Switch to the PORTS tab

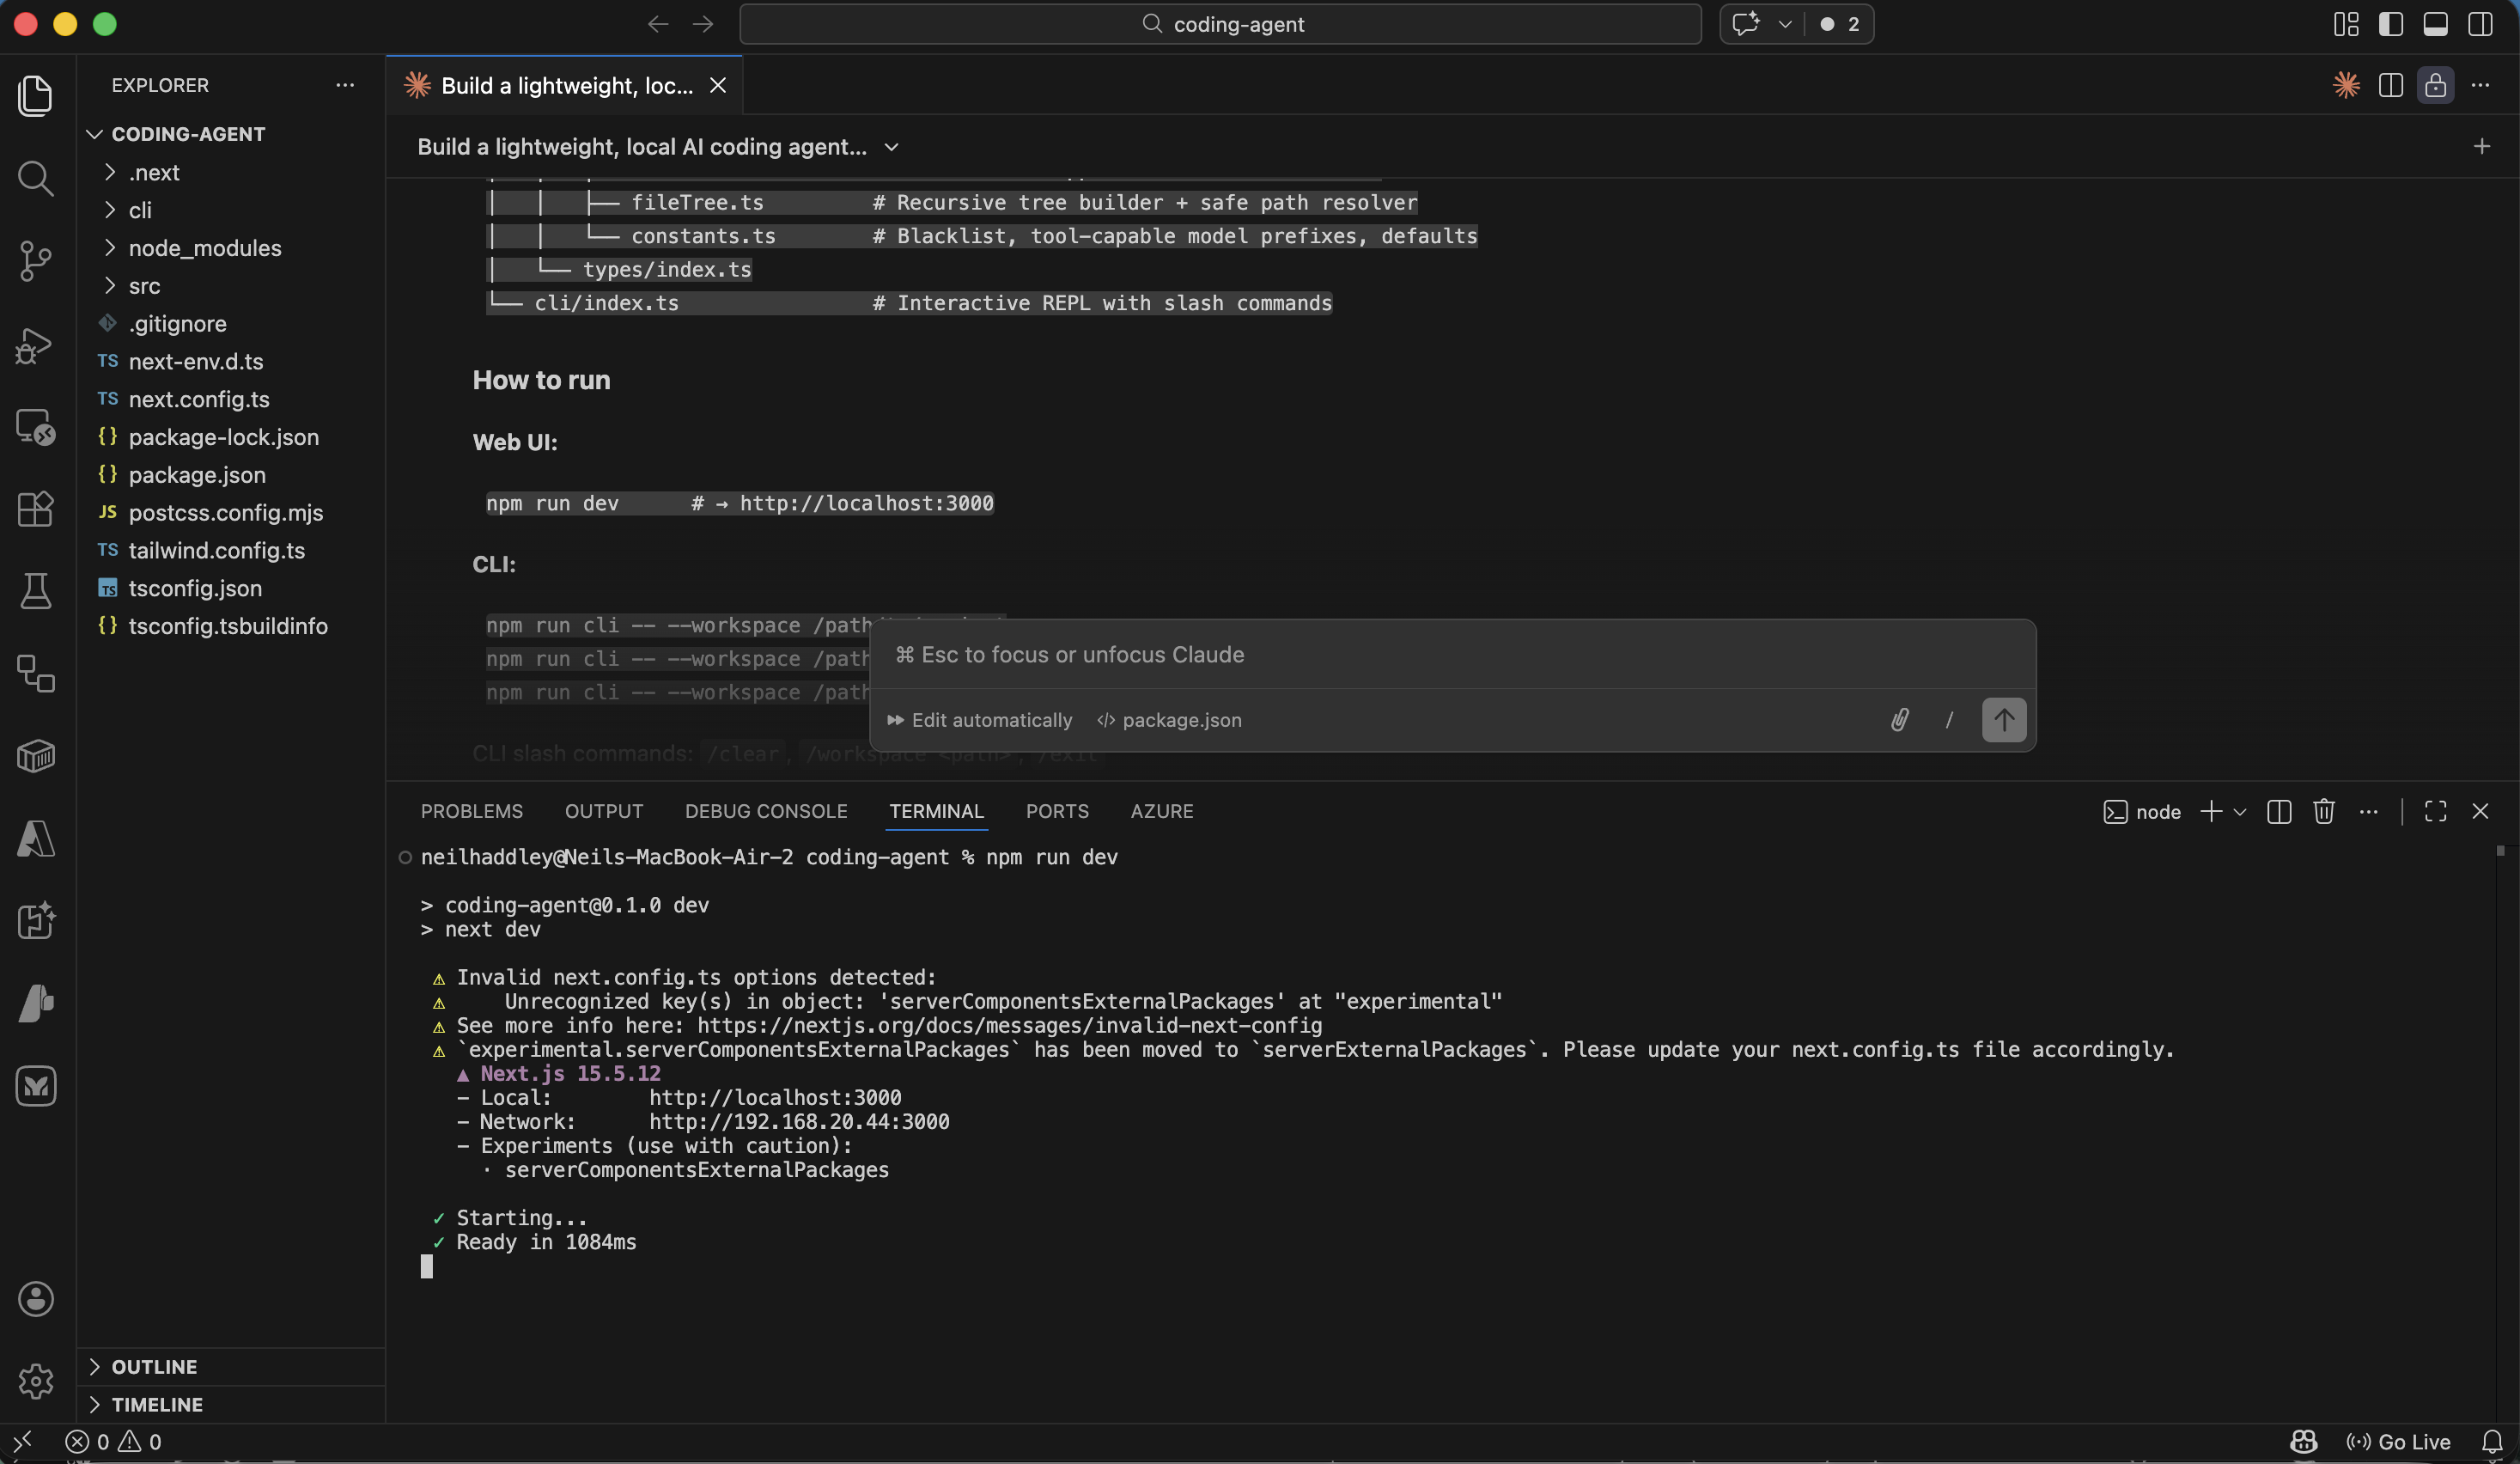point(1057,811)
